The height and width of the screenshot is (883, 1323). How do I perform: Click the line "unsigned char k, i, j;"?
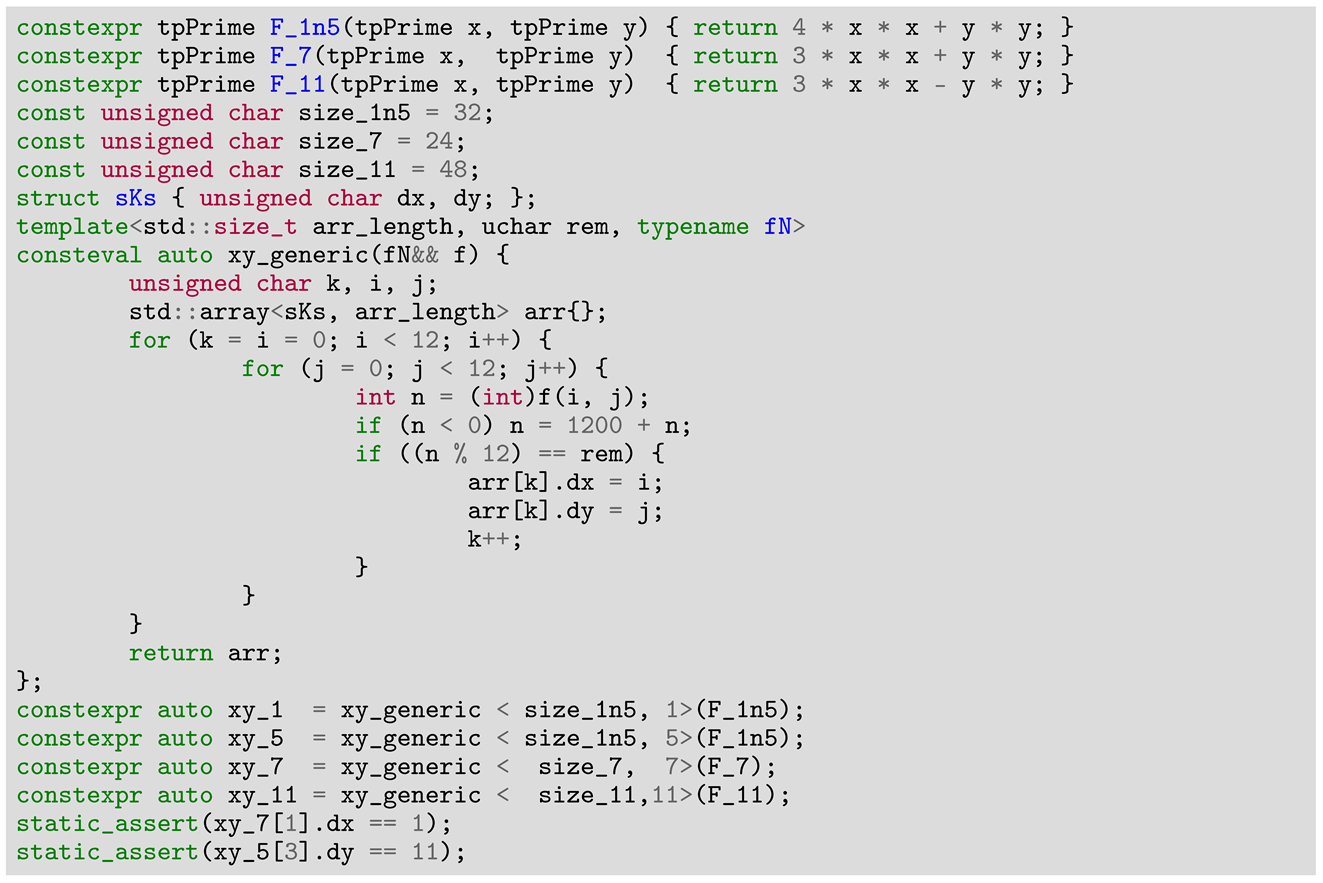tap(284, 283)
